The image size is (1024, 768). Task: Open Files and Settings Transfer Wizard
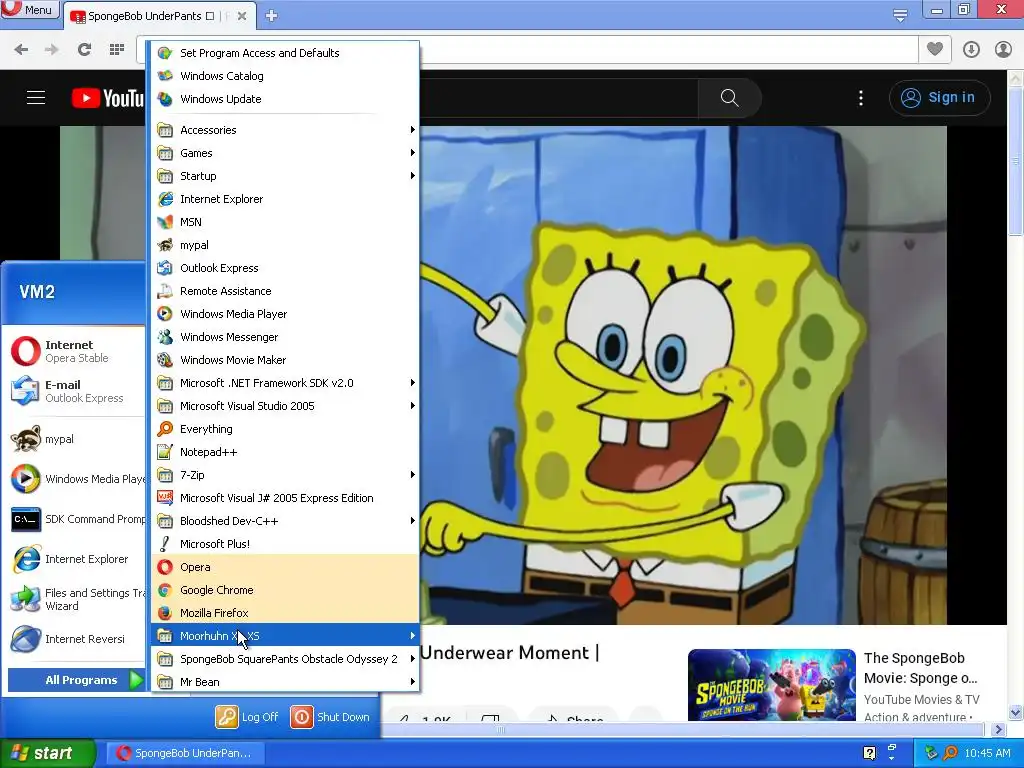point(76,599)
